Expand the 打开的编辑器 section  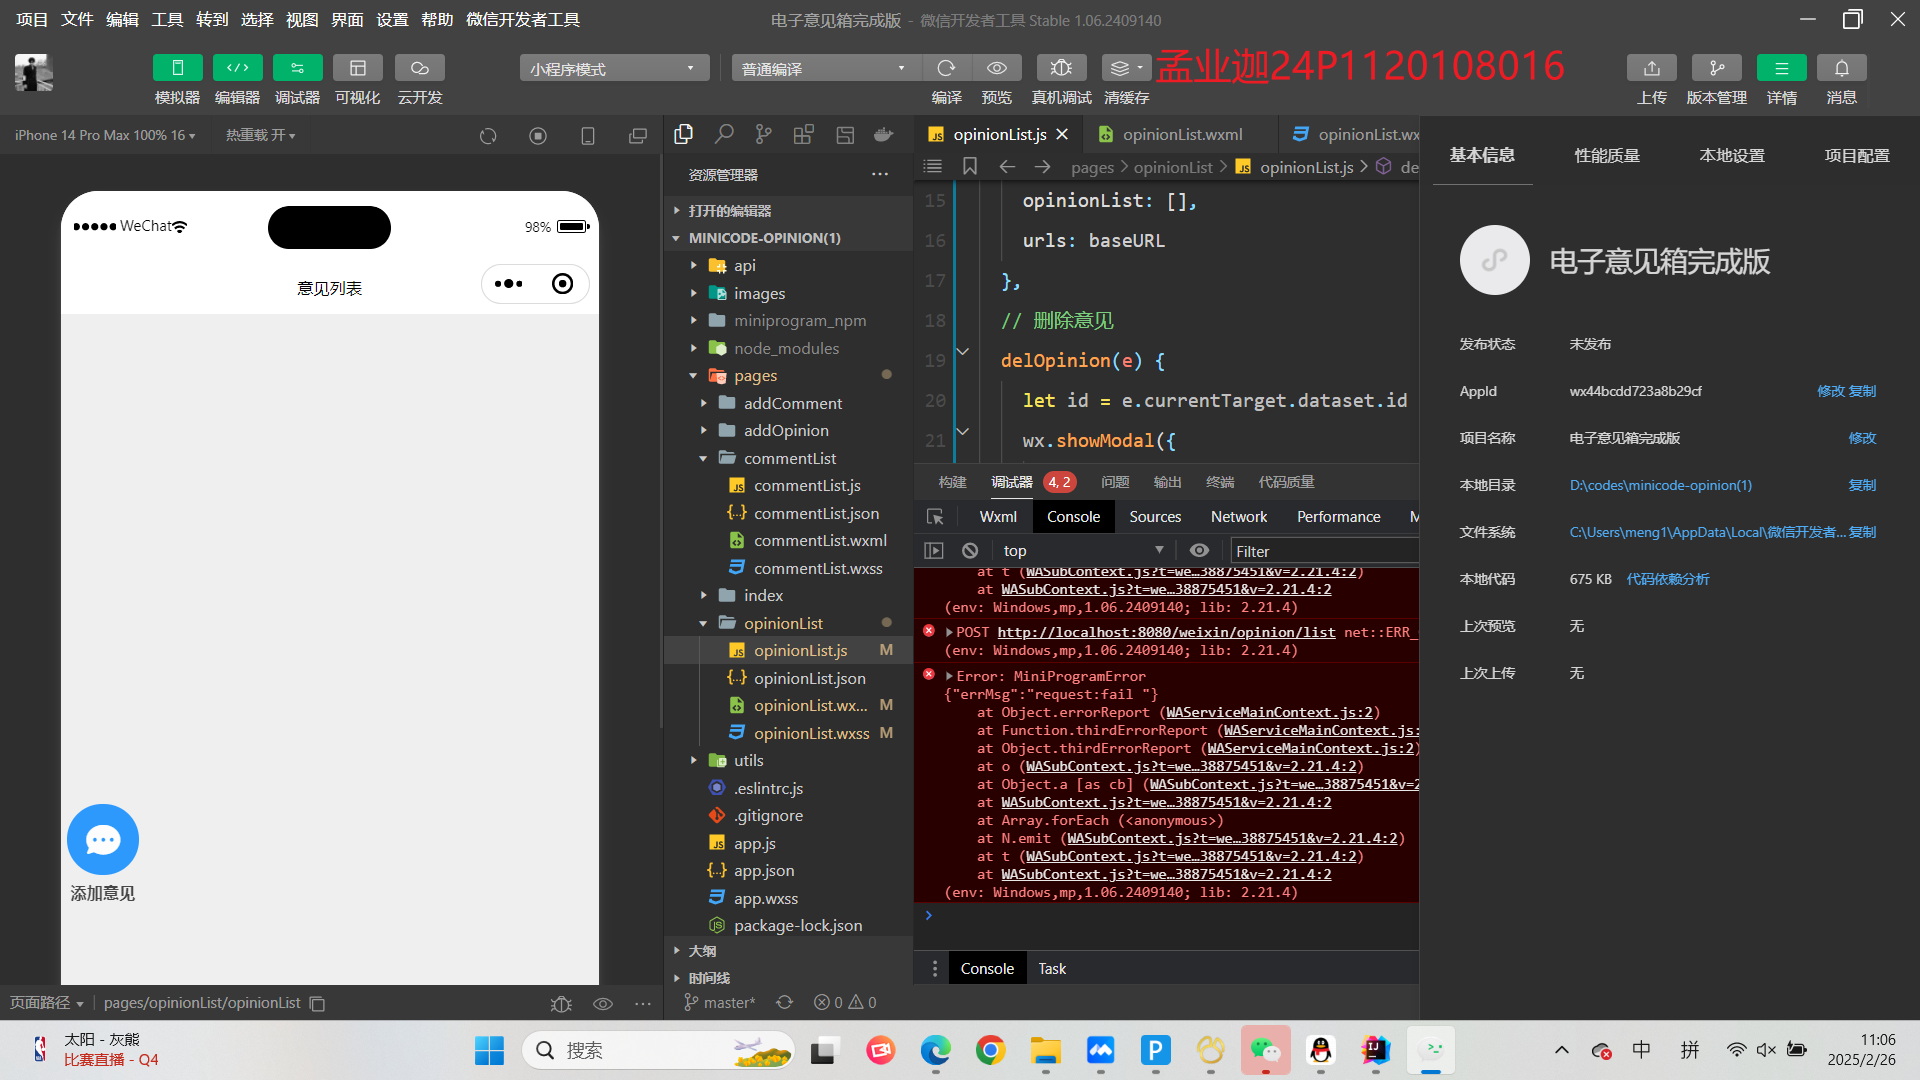click(x=789, y=211)
